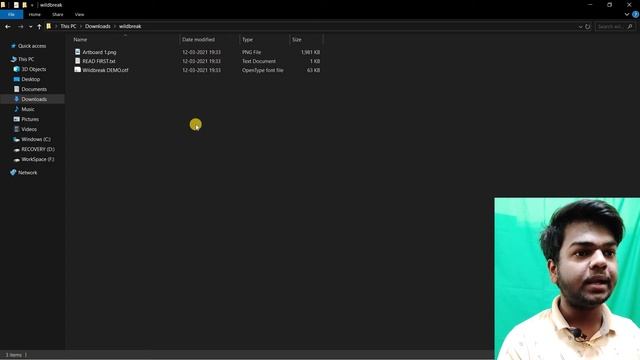Click the Desktop folder icon

click(x=17, y=79)
